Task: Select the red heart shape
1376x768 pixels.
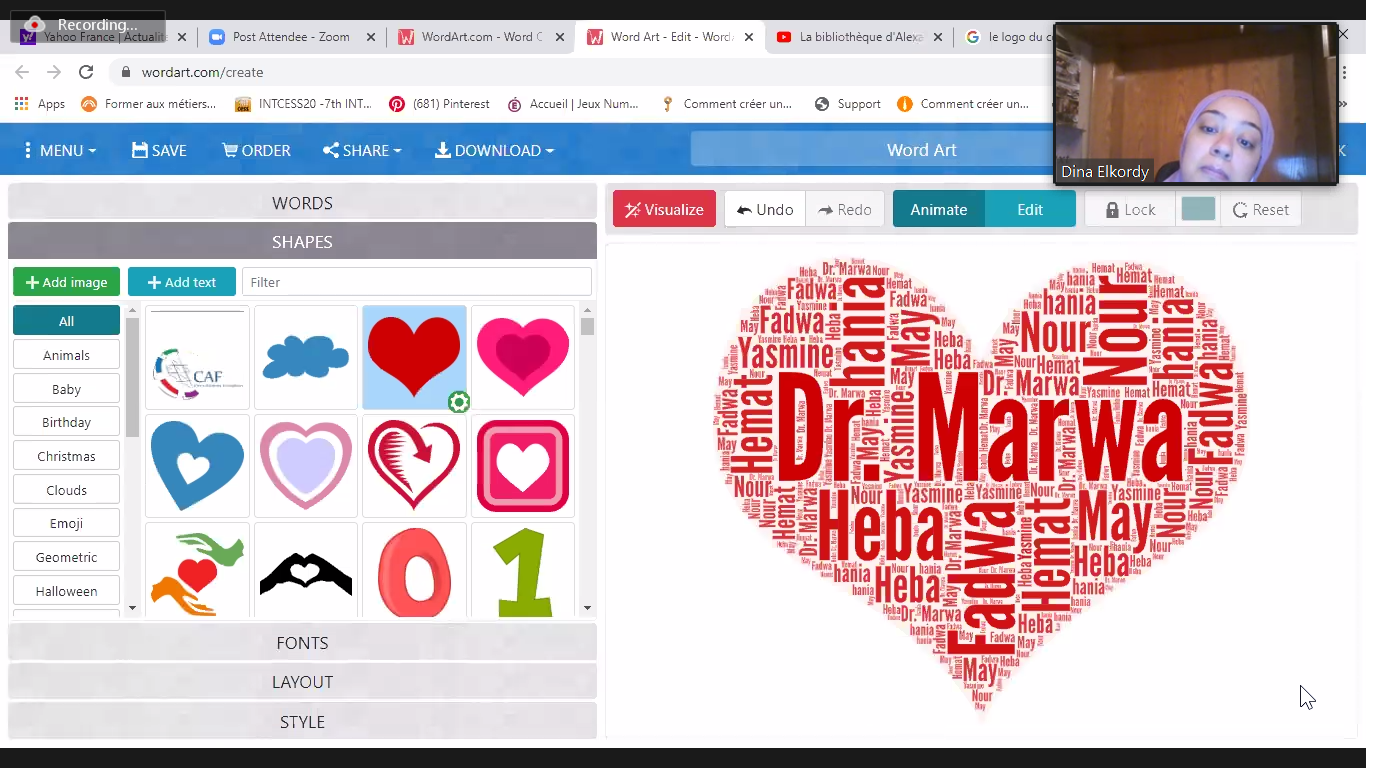Action: (414, 357)
